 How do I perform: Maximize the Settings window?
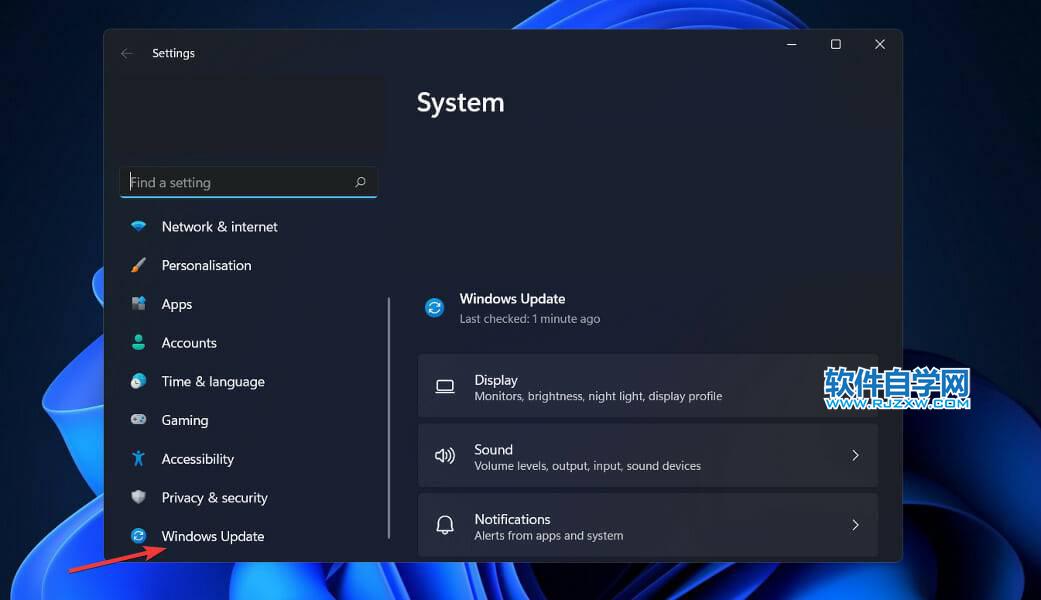(x=836, y=44)
